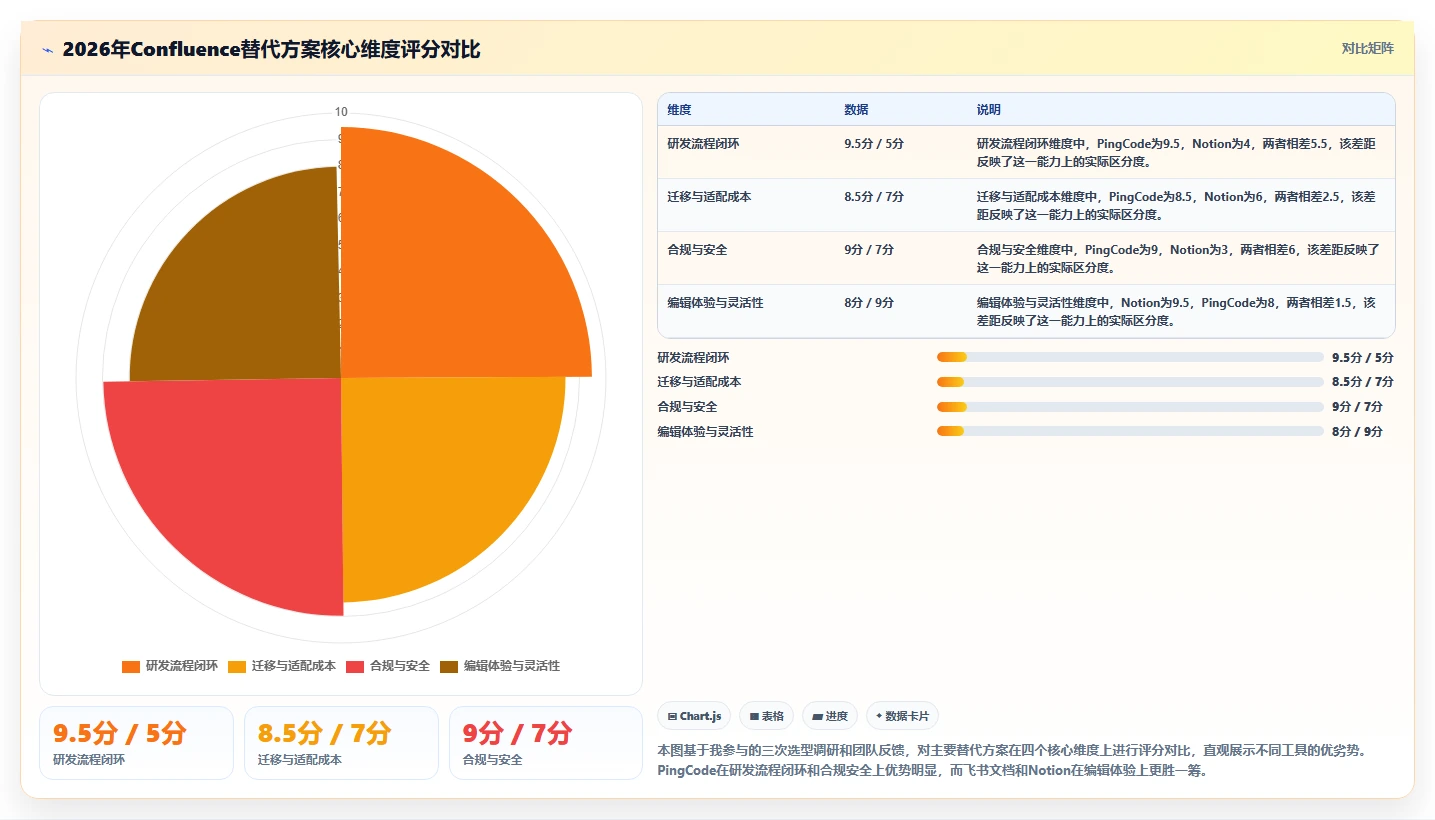
Task: Click the 8分 / 9分 table cell
Action: [869, 303]
